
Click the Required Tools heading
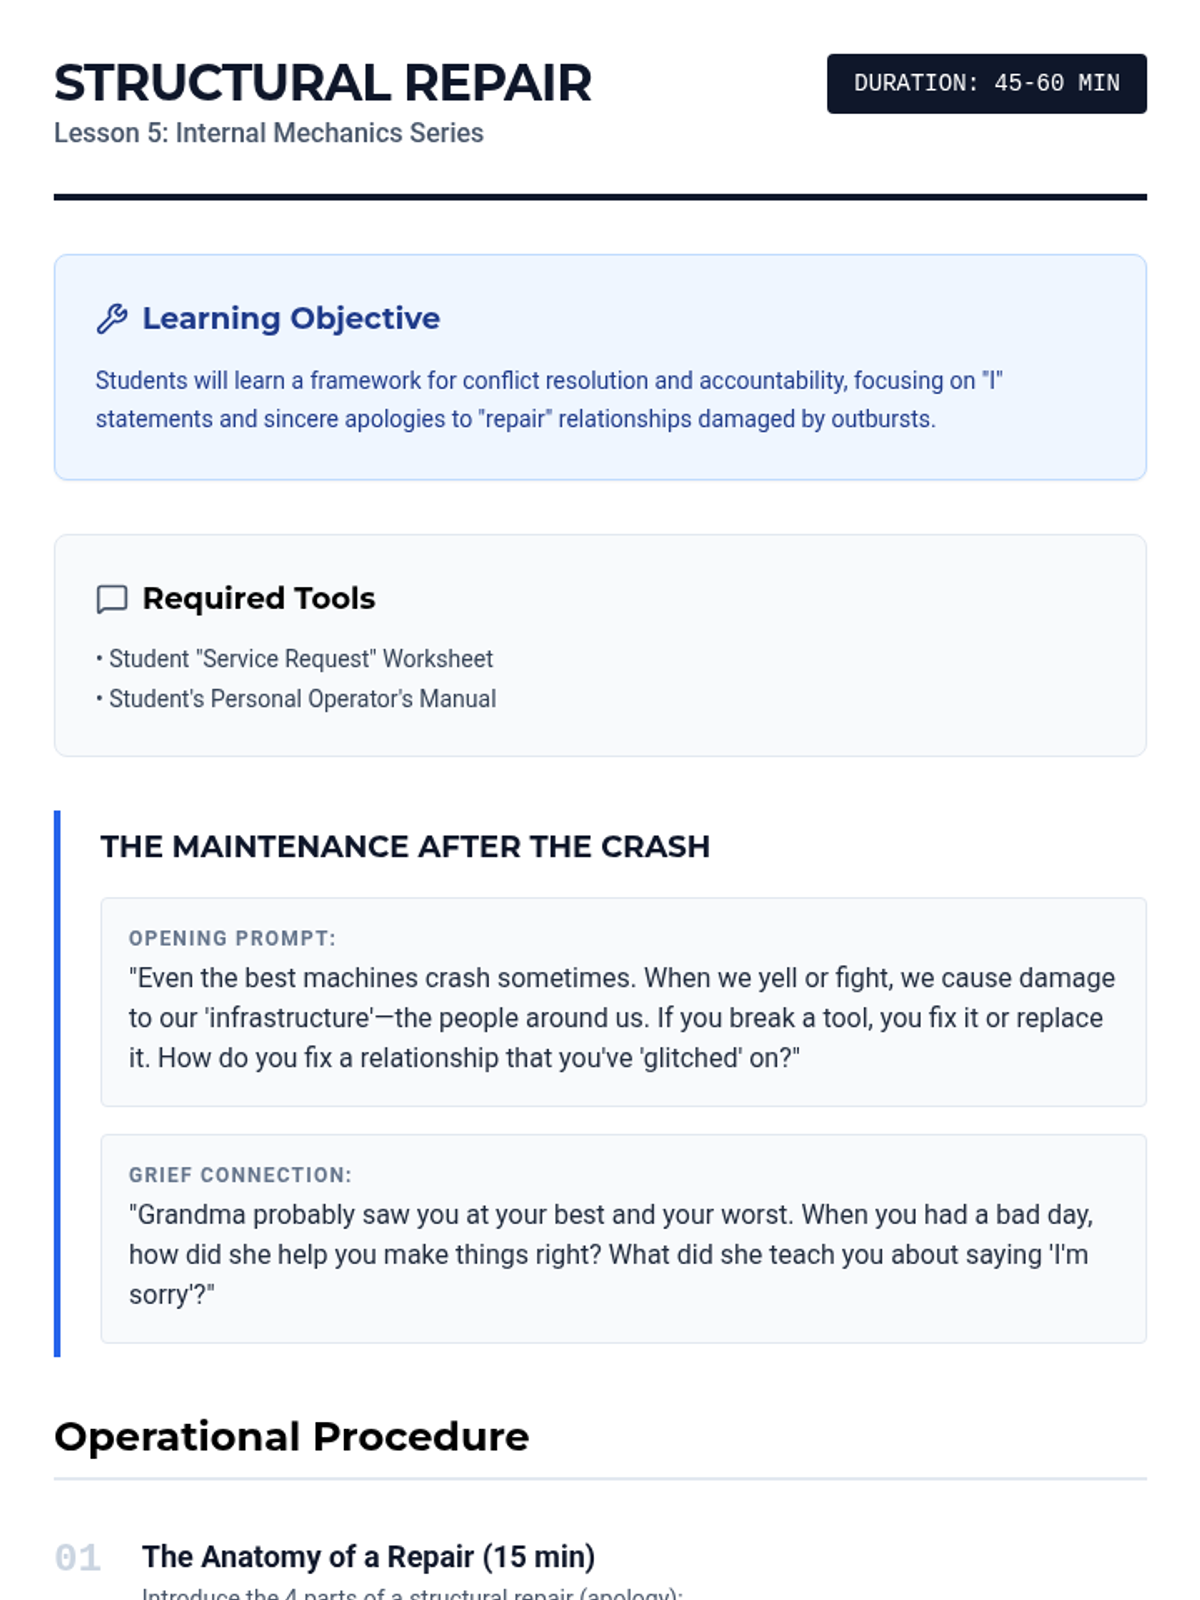point(259,598)
